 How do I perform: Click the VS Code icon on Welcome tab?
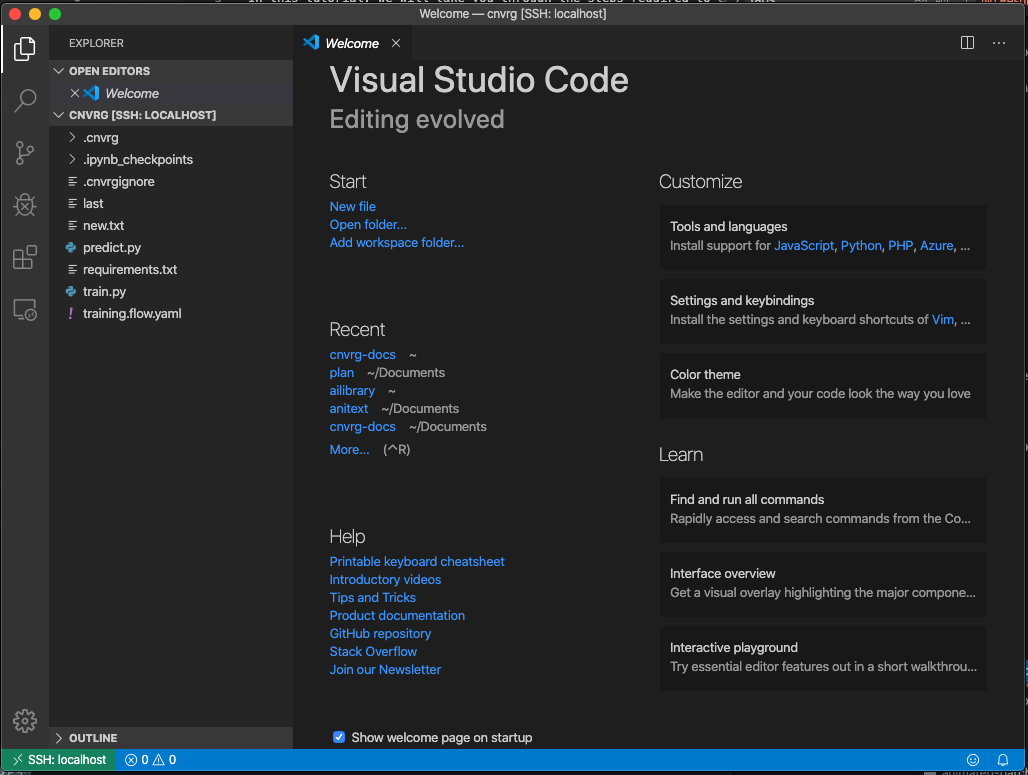(x=311, y=43)
